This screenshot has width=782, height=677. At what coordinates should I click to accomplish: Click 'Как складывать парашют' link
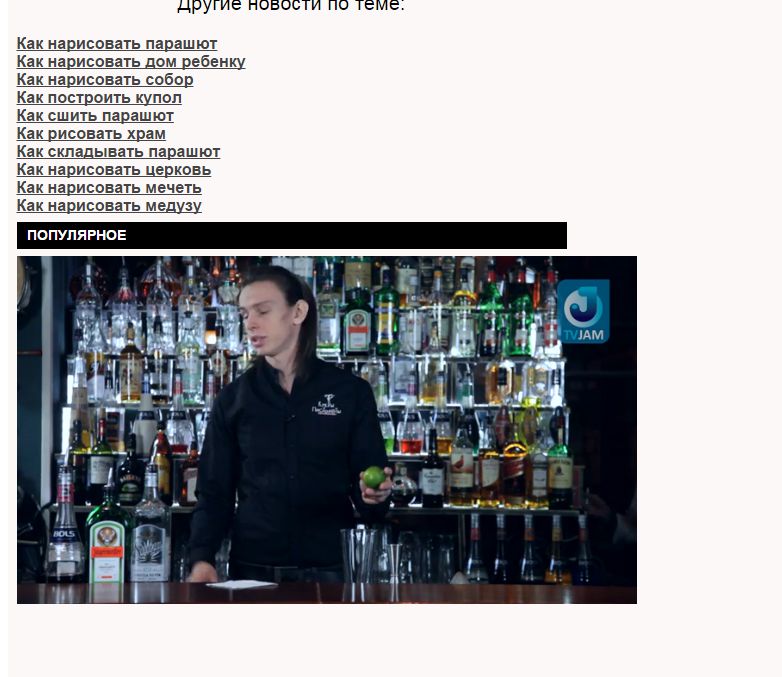(x=118, y=152)
